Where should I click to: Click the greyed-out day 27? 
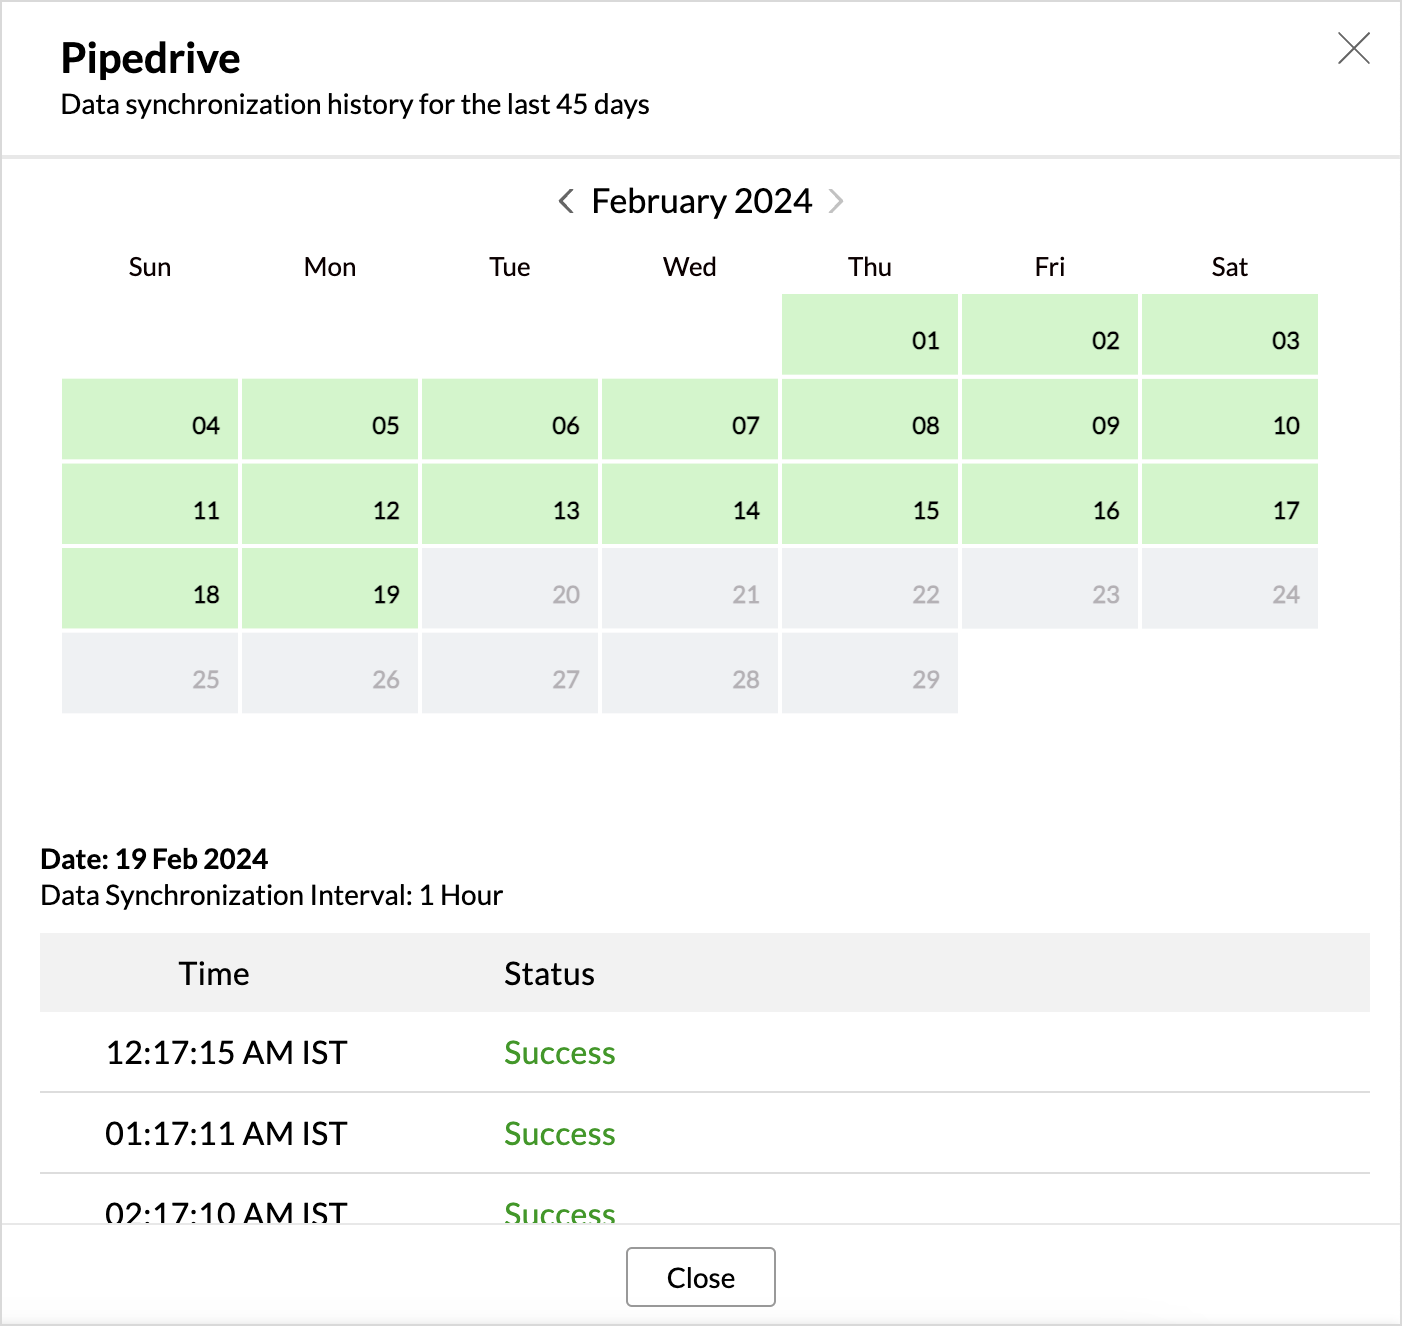tap(510, 673)
